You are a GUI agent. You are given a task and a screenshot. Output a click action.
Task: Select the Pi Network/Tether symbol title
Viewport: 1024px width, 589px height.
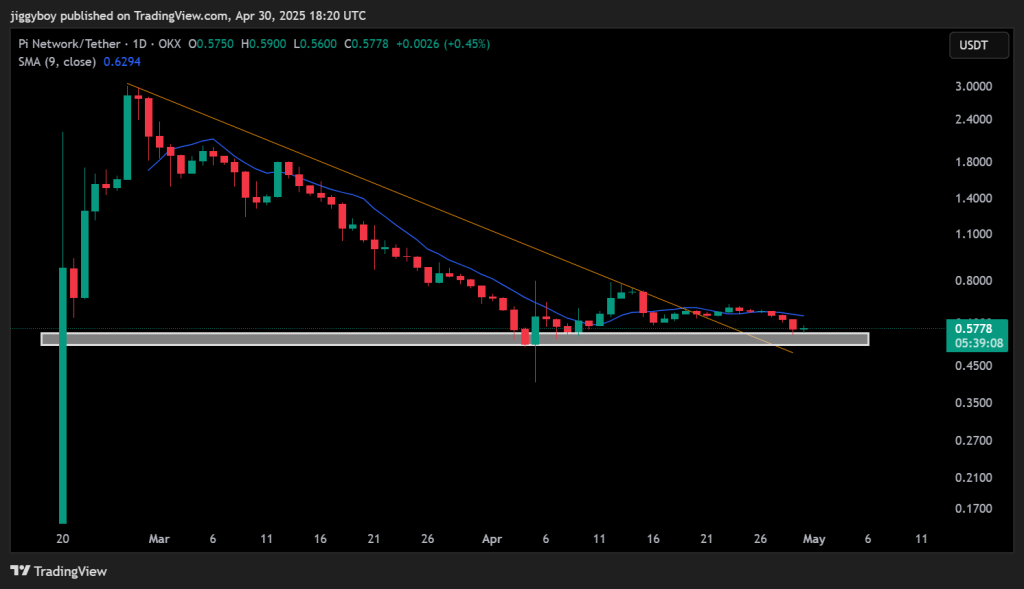coord(69,44)
